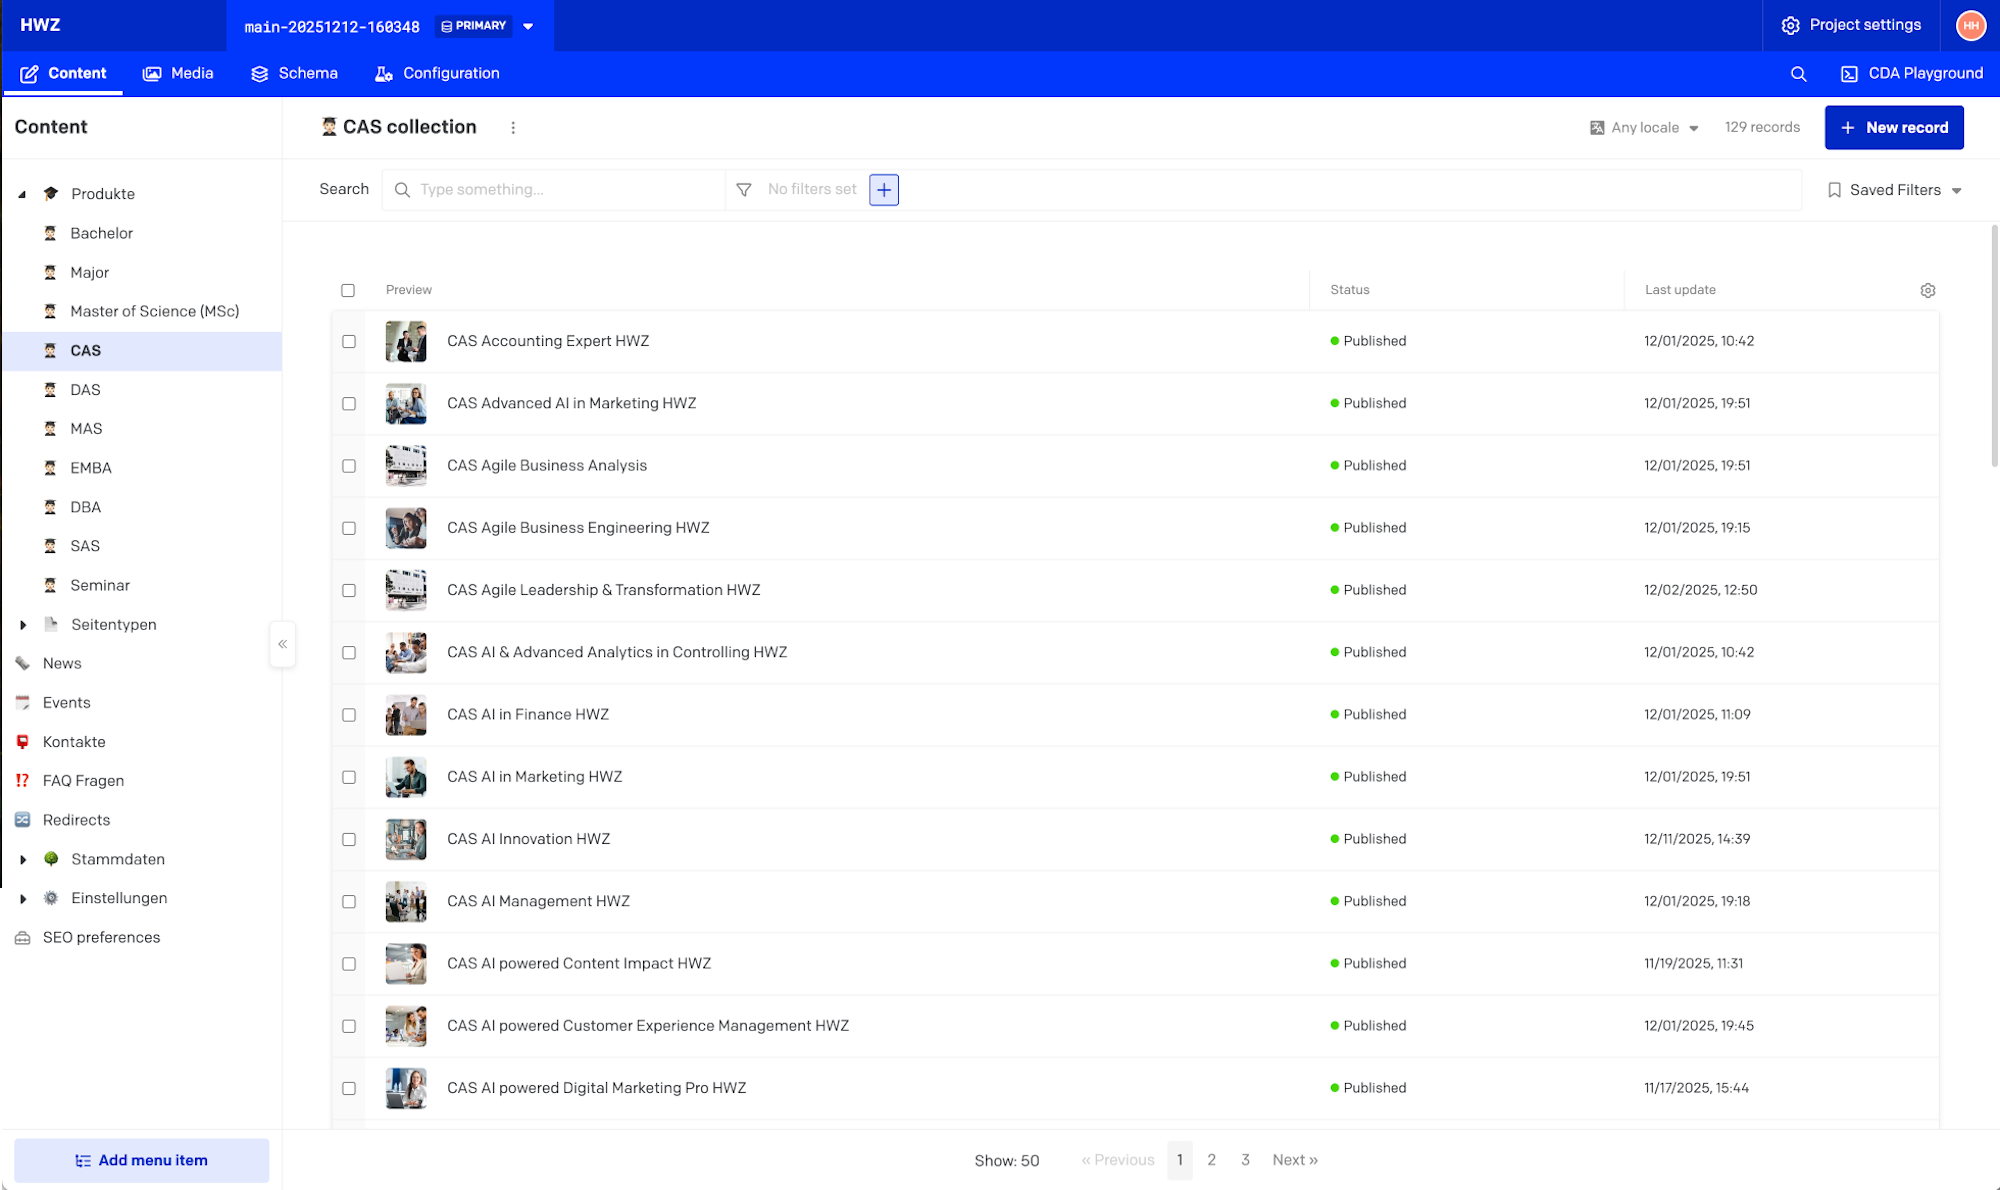Open CDA Playground
This screenshot has height=1190, width=2000.
click(1912, 74)
